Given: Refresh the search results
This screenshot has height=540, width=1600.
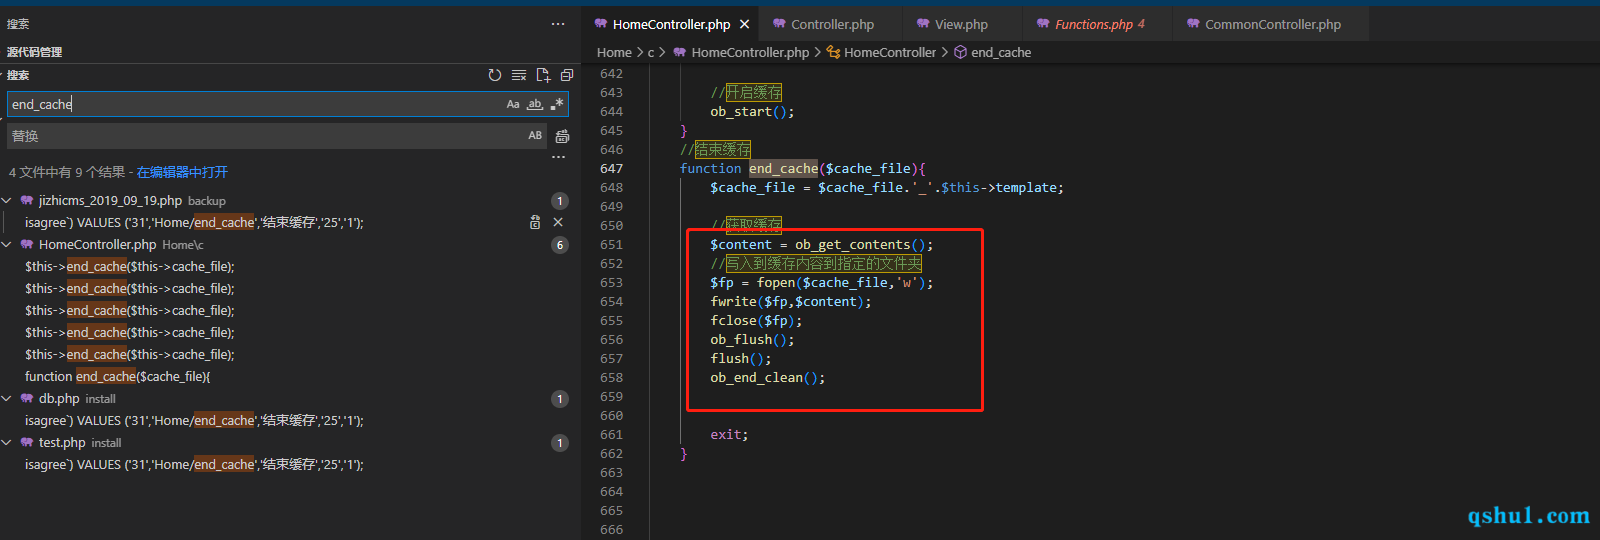Looking at the screenshot, I should tap(494, 75).
